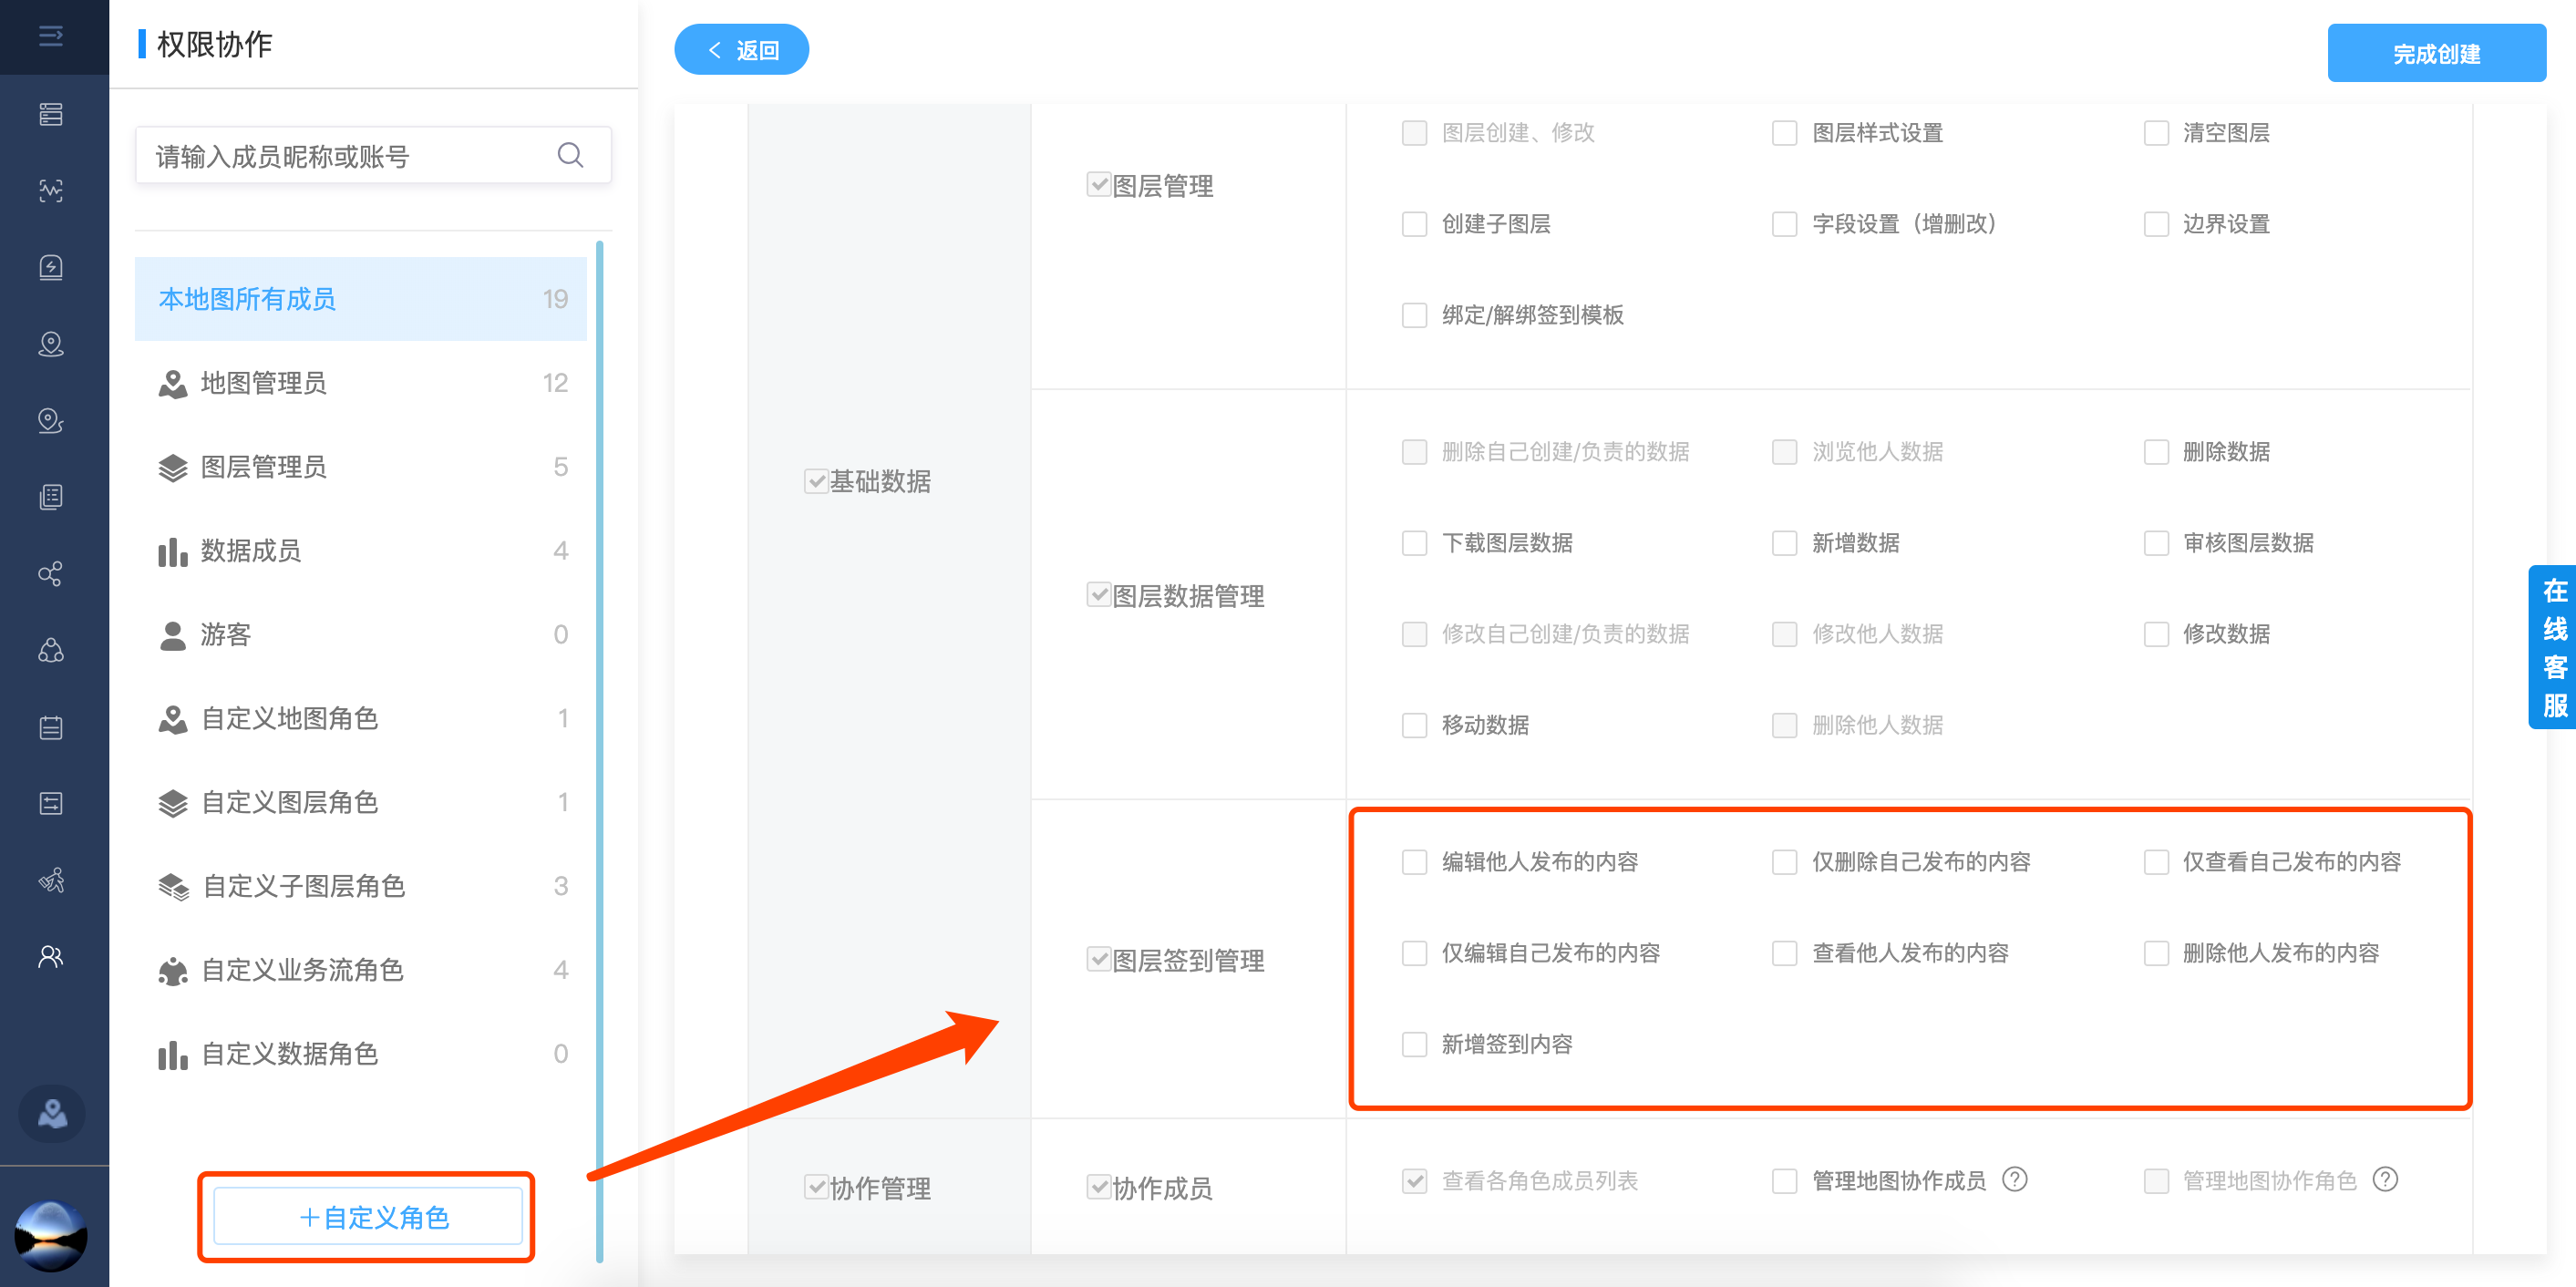Select the 自定义地图角色 item
Image resolution: width=2576 pixels, height=1287 pixels.
tap(361, 719)
